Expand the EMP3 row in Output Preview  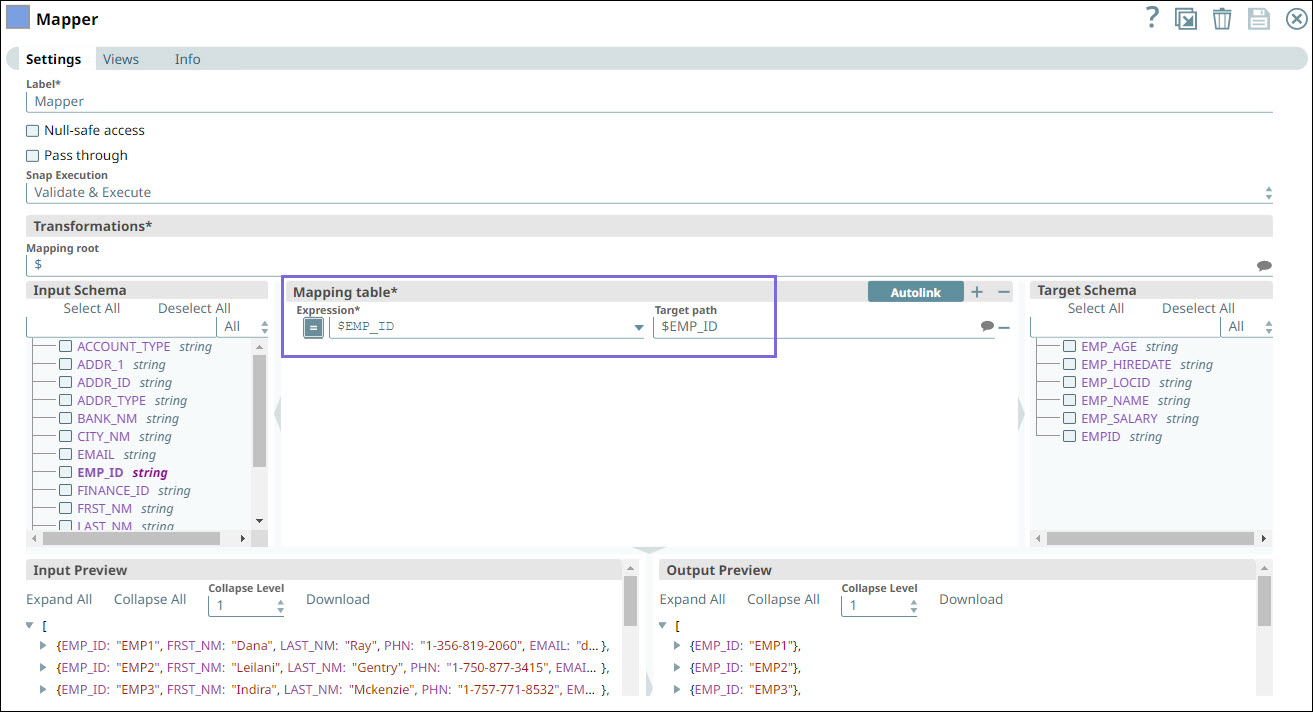pos(675,689)
